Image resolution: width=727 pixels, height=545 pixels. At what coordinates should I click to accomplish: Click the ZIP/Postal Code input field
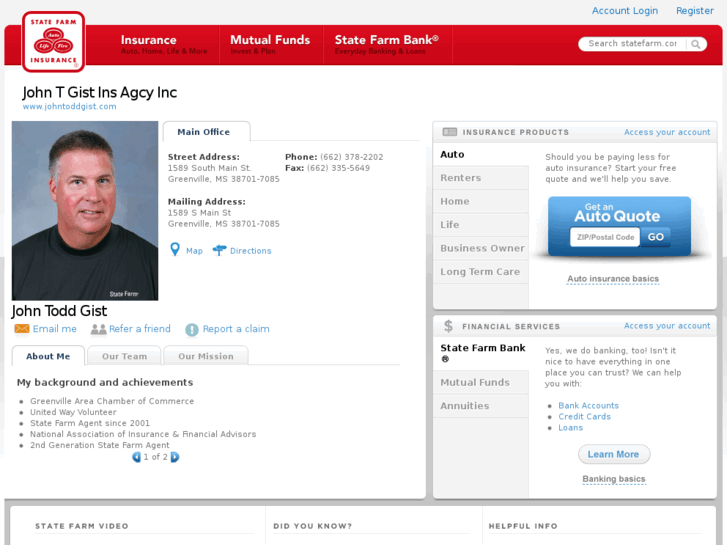[x=605, y=237]
